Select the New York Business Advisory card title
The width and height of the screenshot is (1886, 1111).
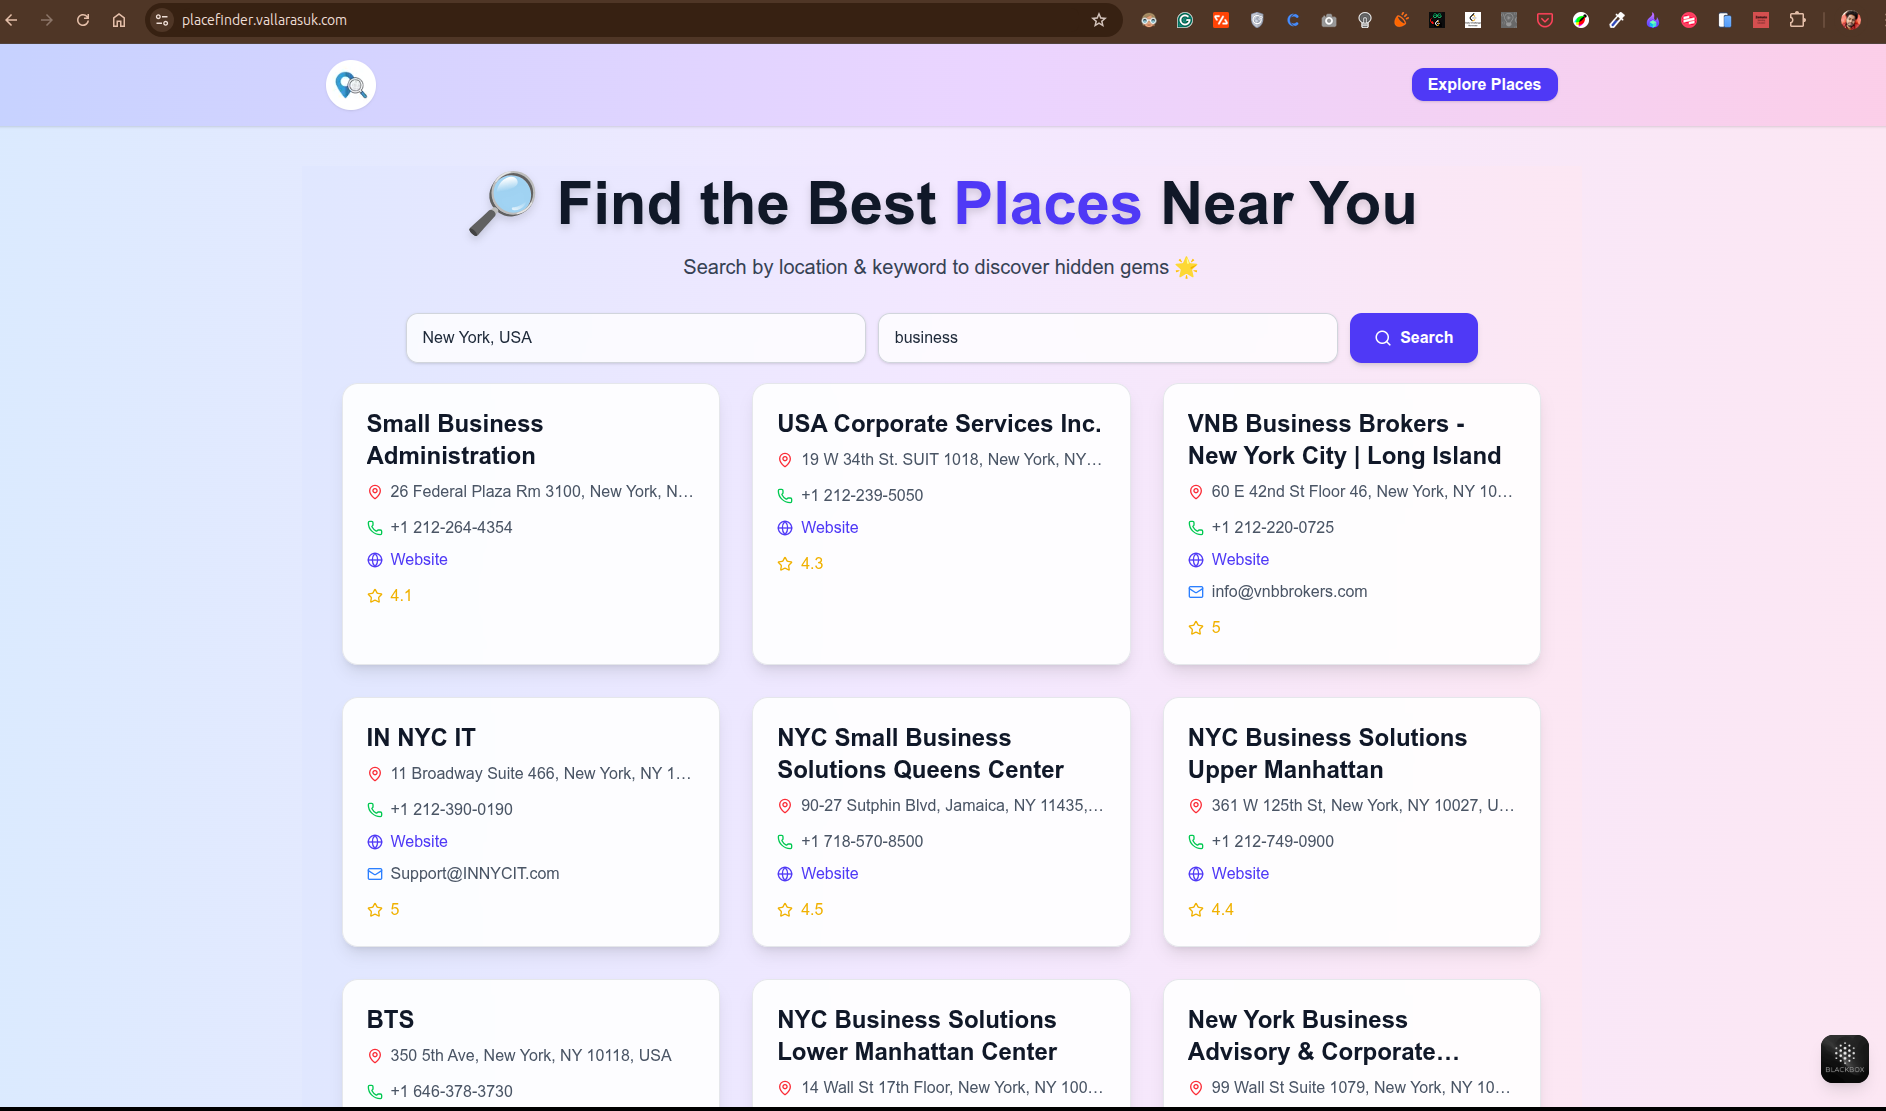1323,1036
